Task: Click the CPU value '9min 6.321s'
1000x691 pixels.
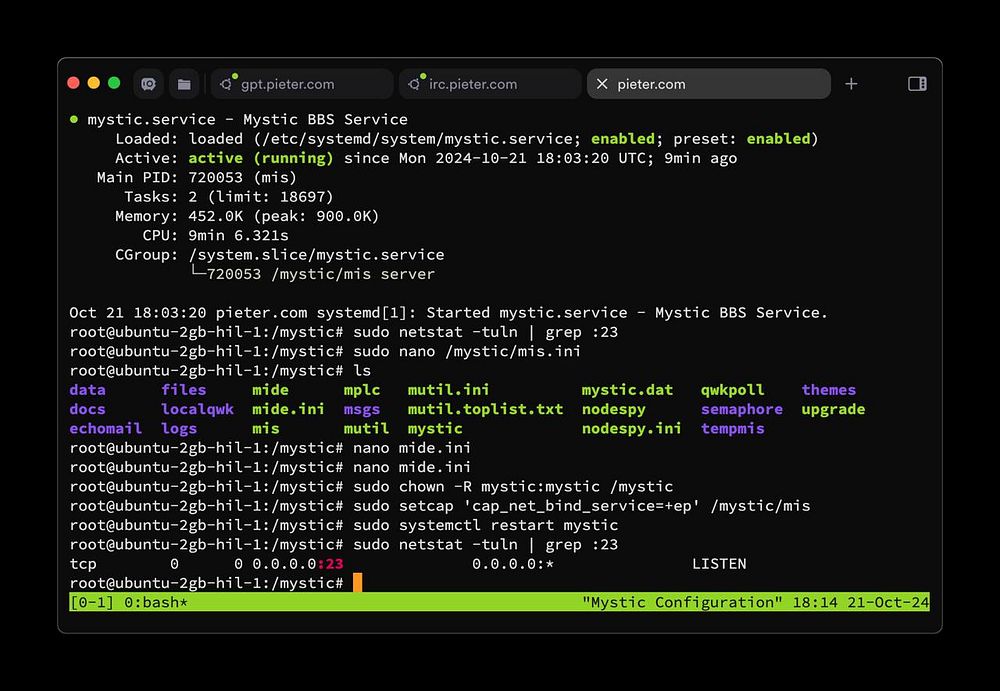Action: [x=238, y=235]
